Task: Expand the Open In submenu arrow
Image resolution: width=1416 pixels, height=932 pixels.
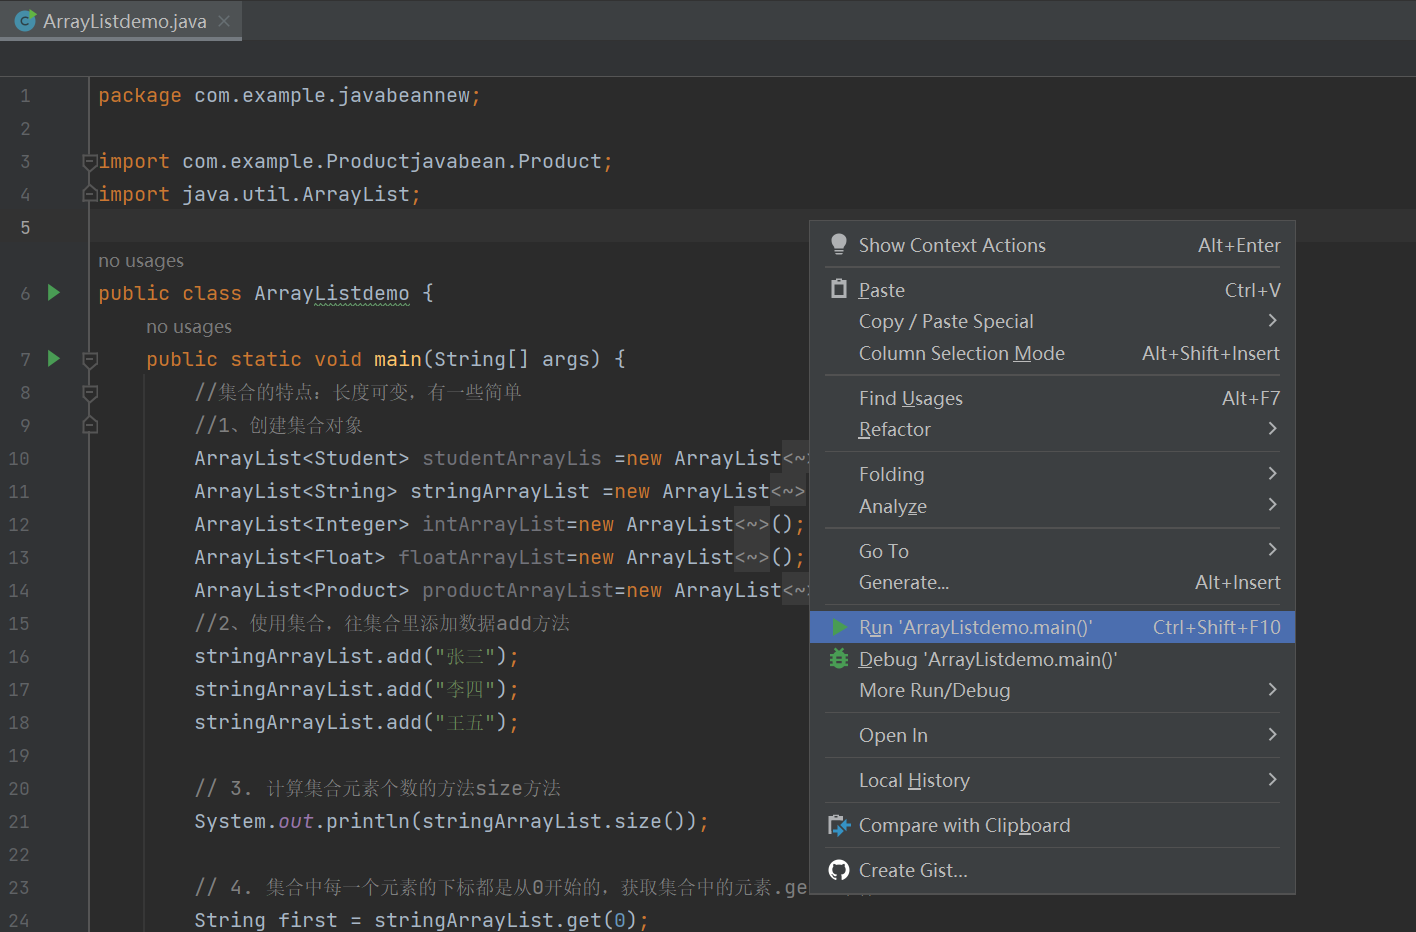Action: pyautogui.click(x=1272, y=734)
